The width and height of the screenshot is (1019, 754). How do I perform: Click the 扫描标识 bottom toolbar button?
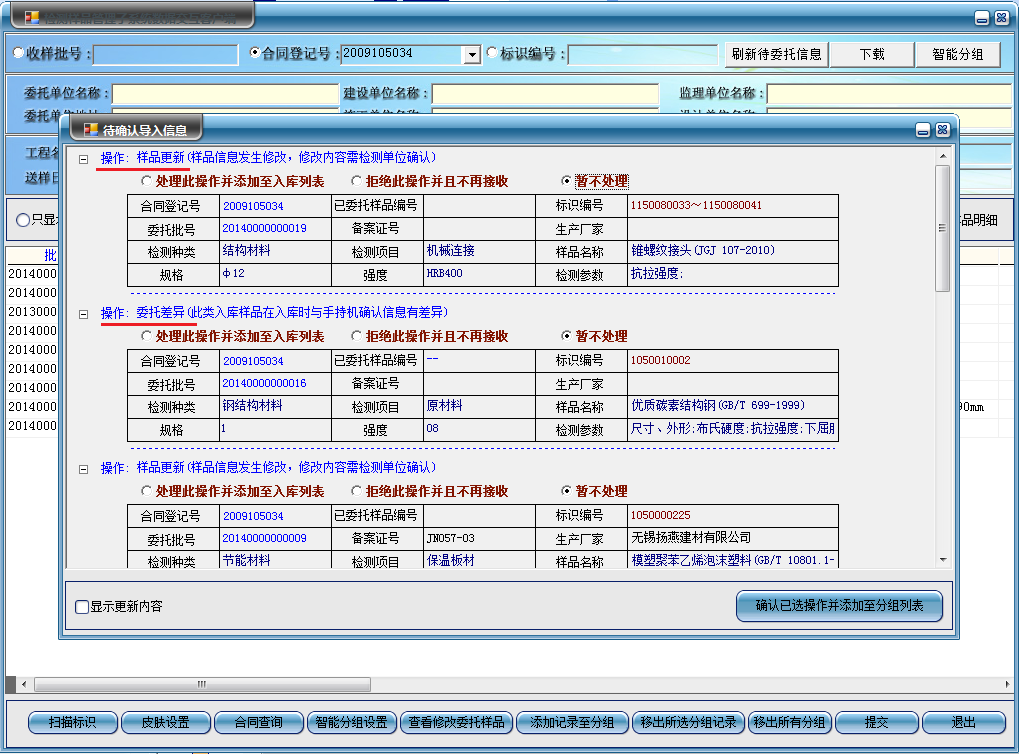coord(73,722)
